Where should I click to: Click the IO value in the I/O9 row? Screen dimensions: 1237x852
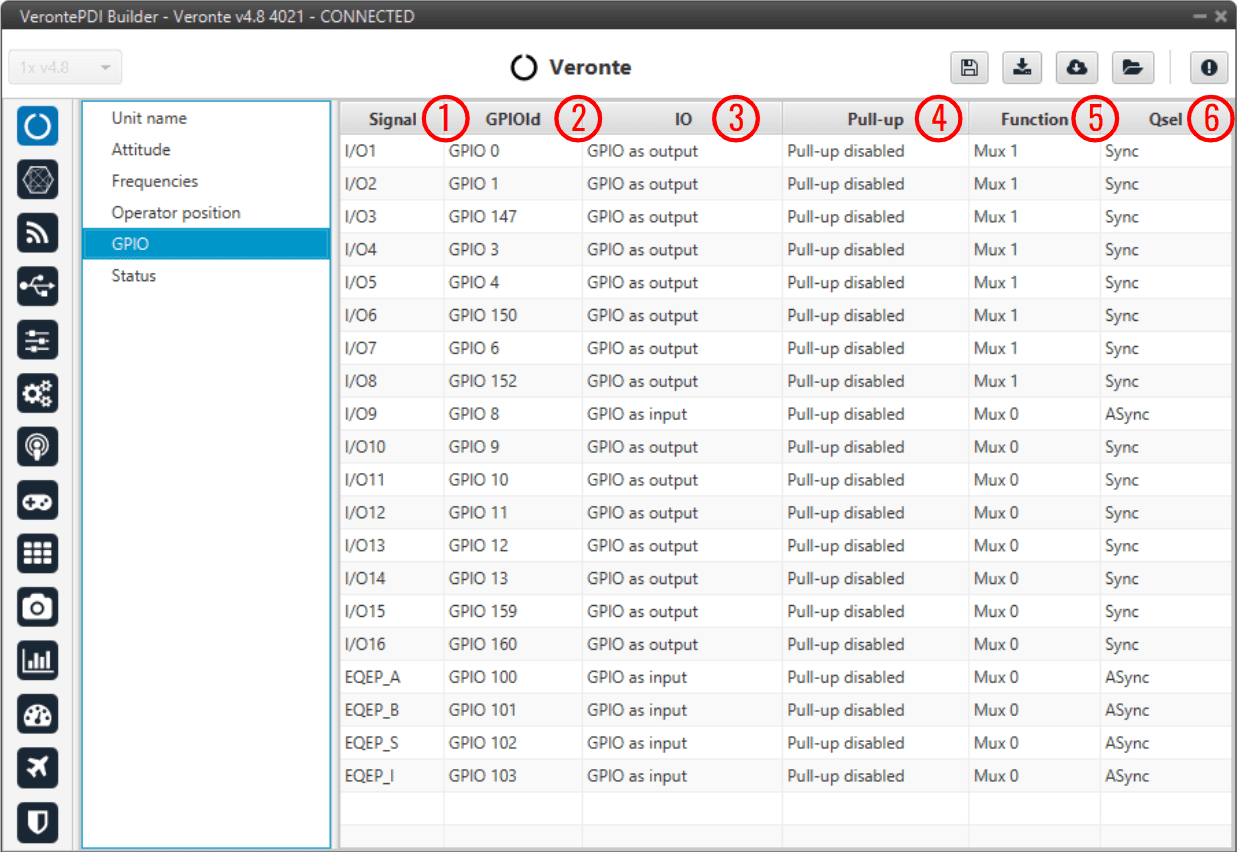tap(682, 414)
